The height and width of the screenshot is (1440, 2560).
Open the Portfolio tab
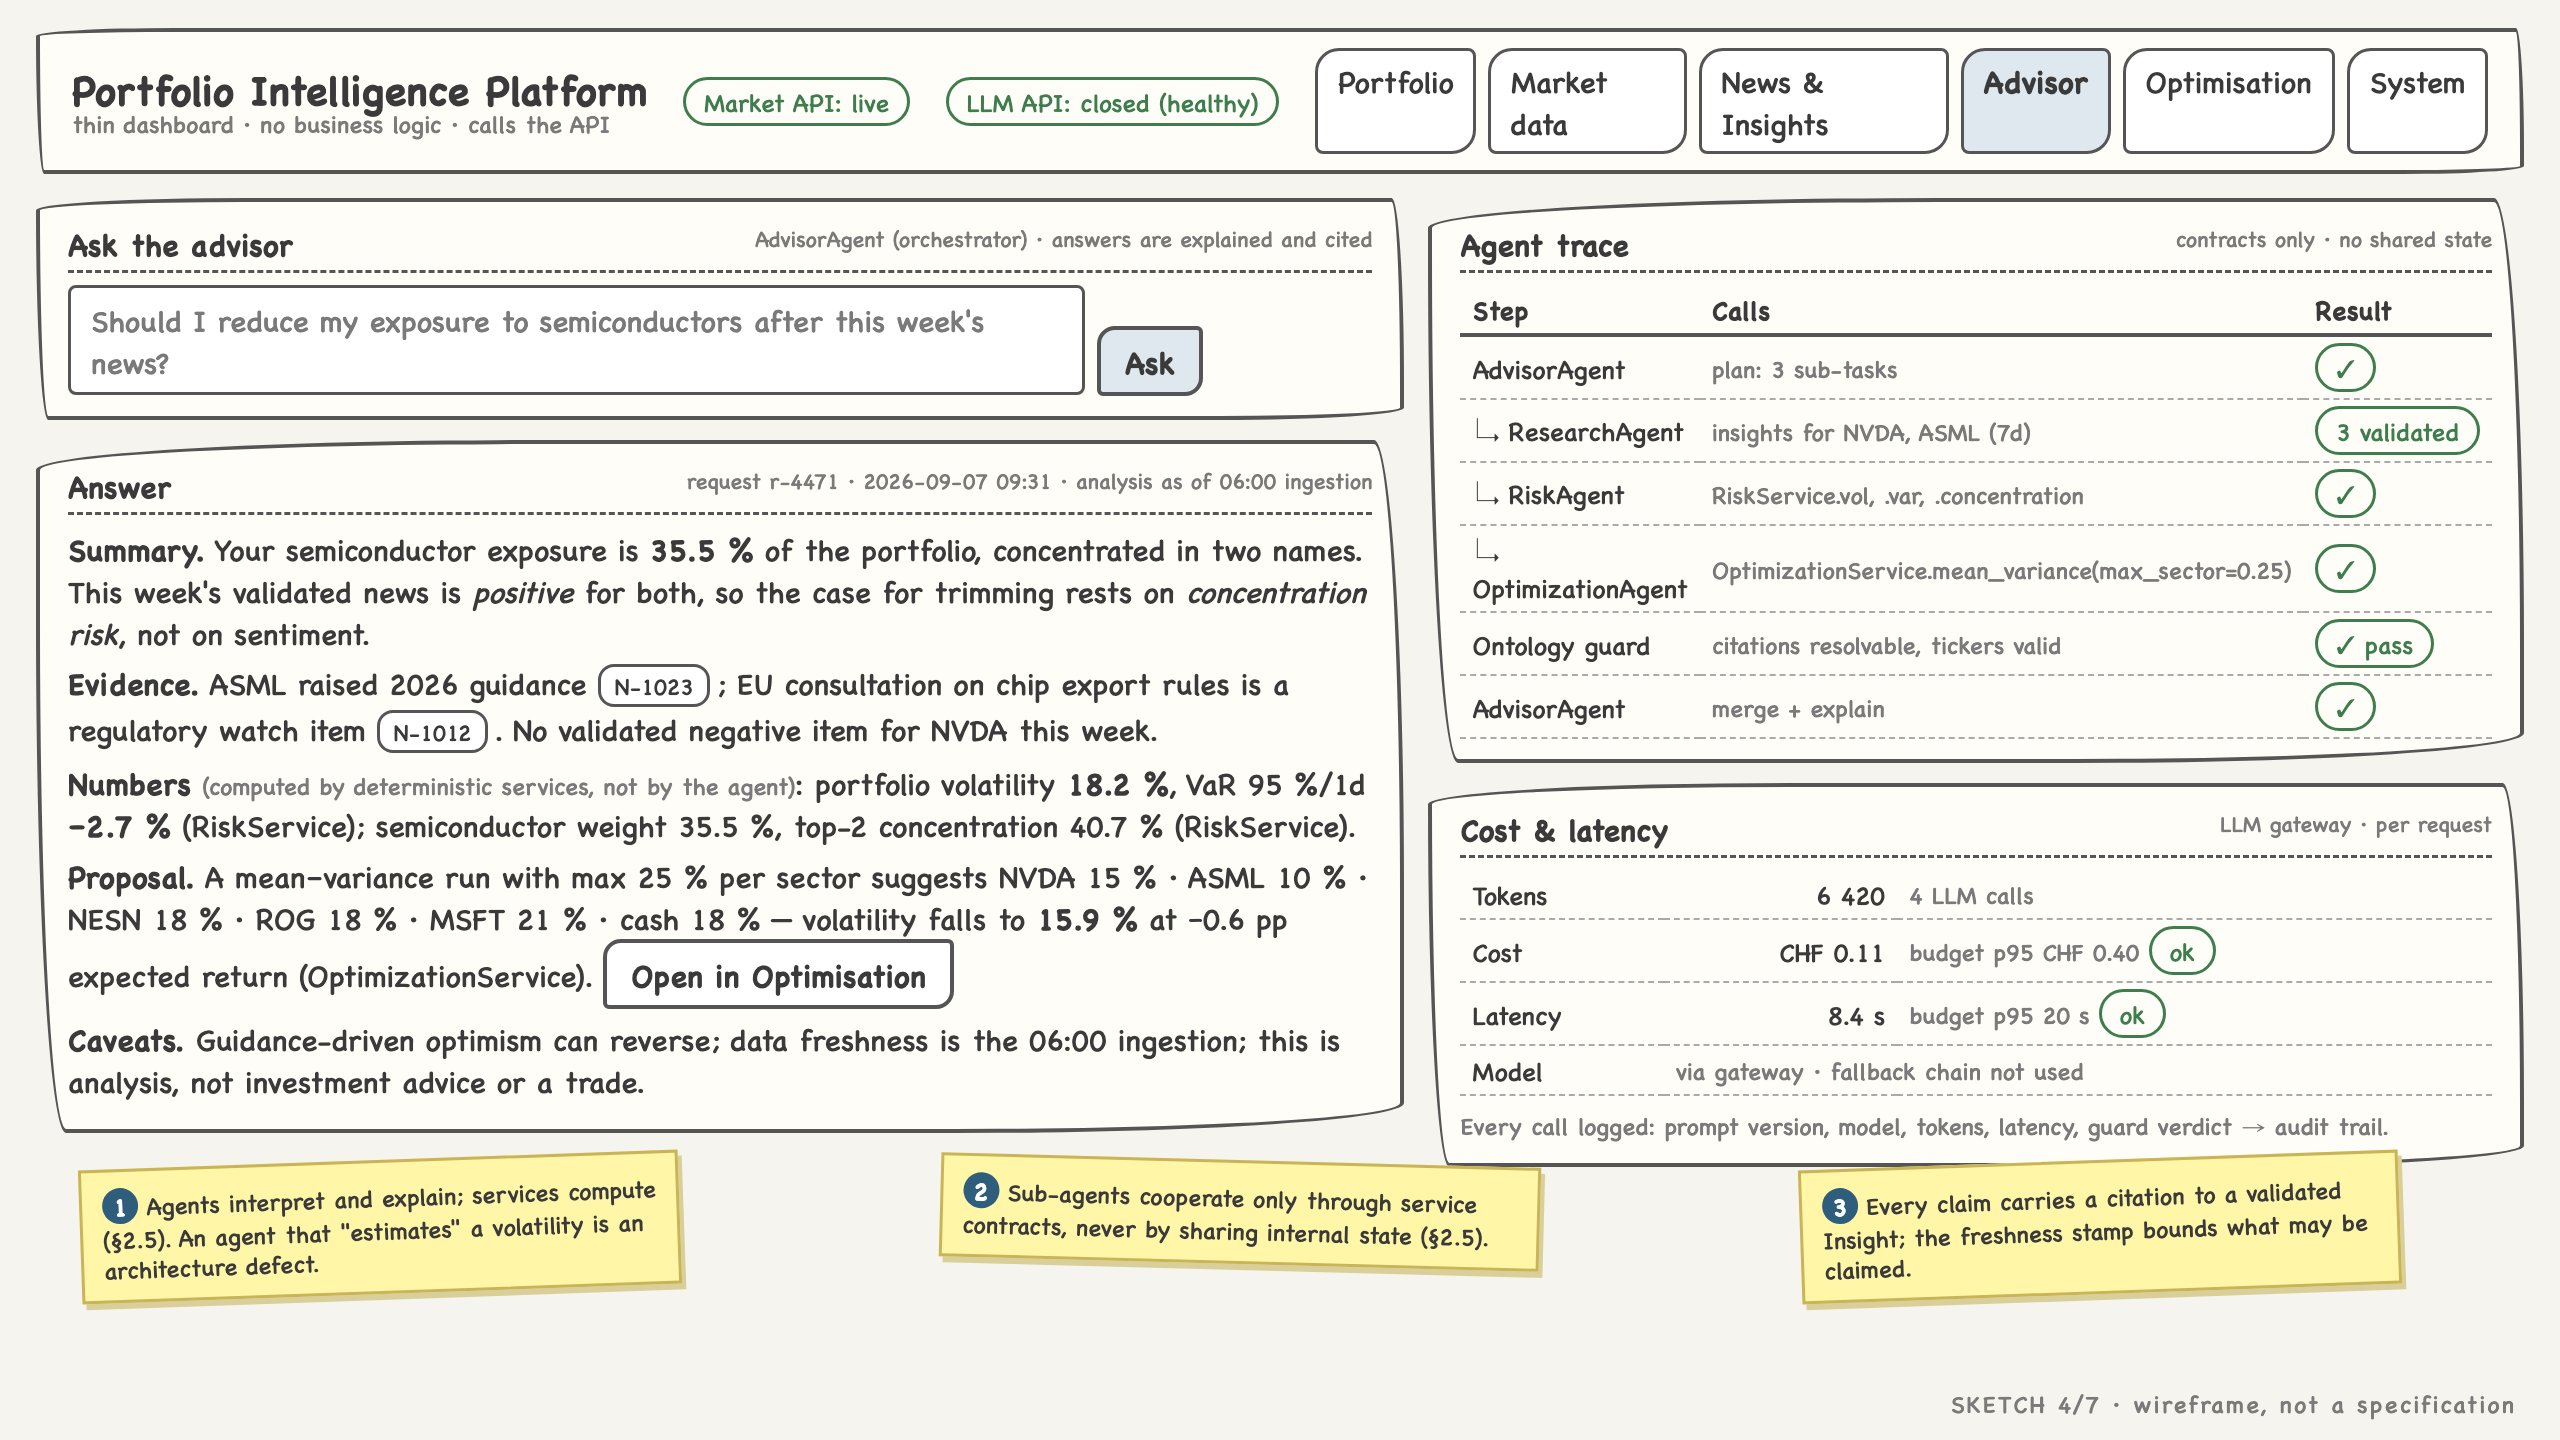point(1395,101)
